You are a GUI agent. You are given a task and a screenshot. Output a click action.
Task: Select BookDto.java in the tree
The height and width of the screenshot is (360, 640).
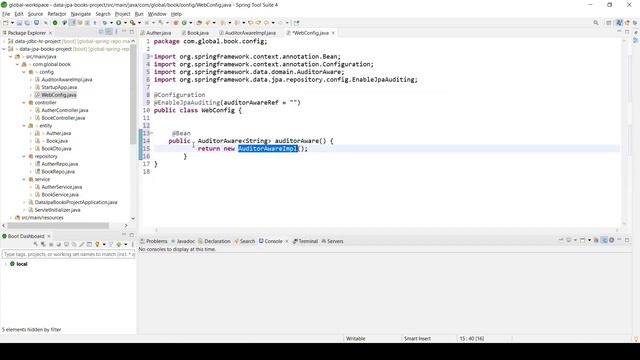click(56, 149)
